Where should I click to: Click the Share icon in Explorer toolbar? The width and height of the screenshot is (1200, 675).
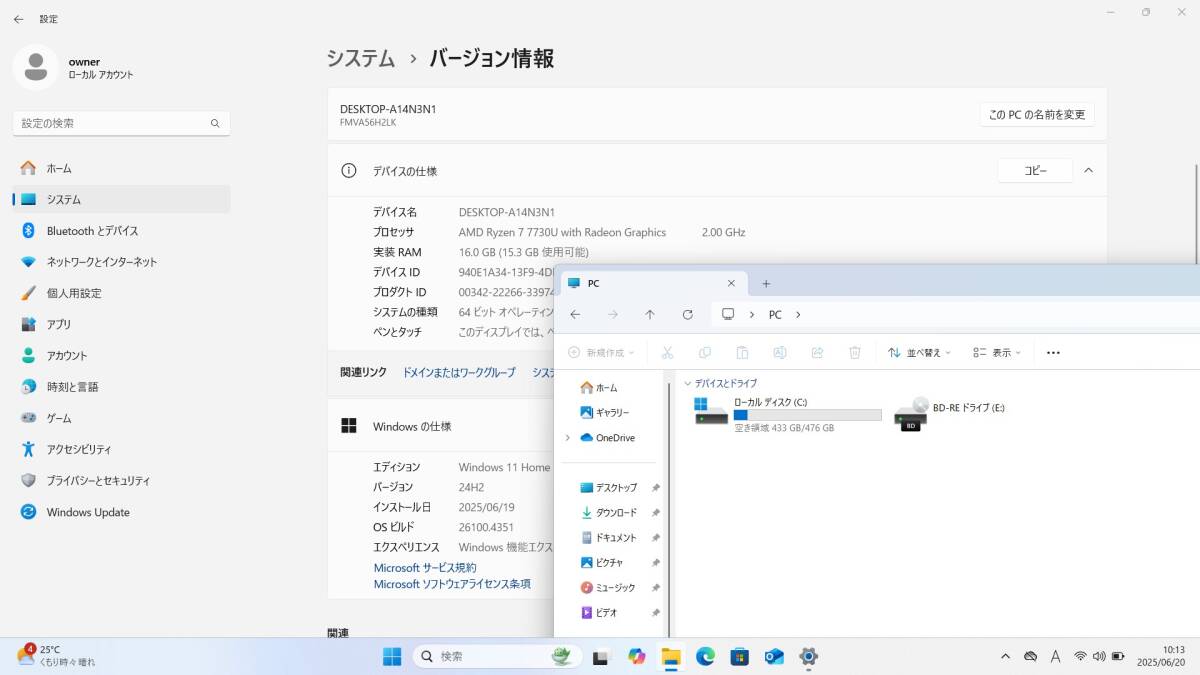pos(818,352)
